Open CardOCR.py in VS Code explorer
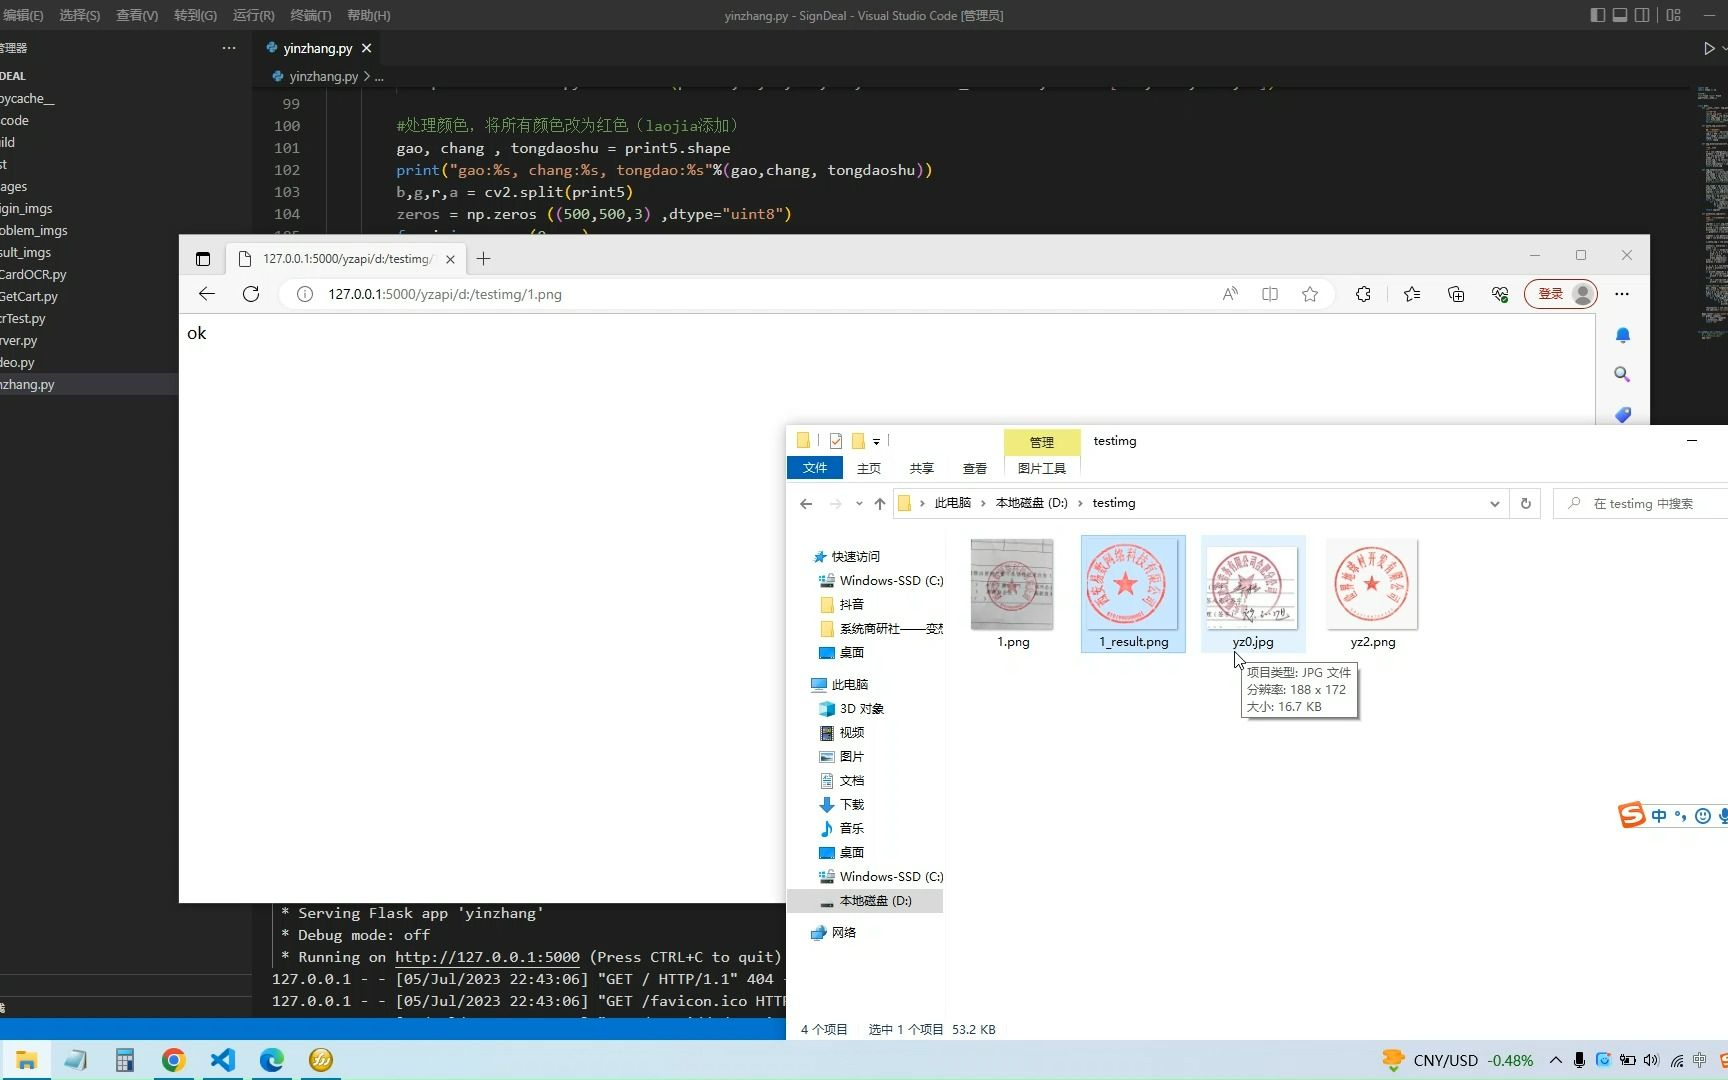 [33, 274]
